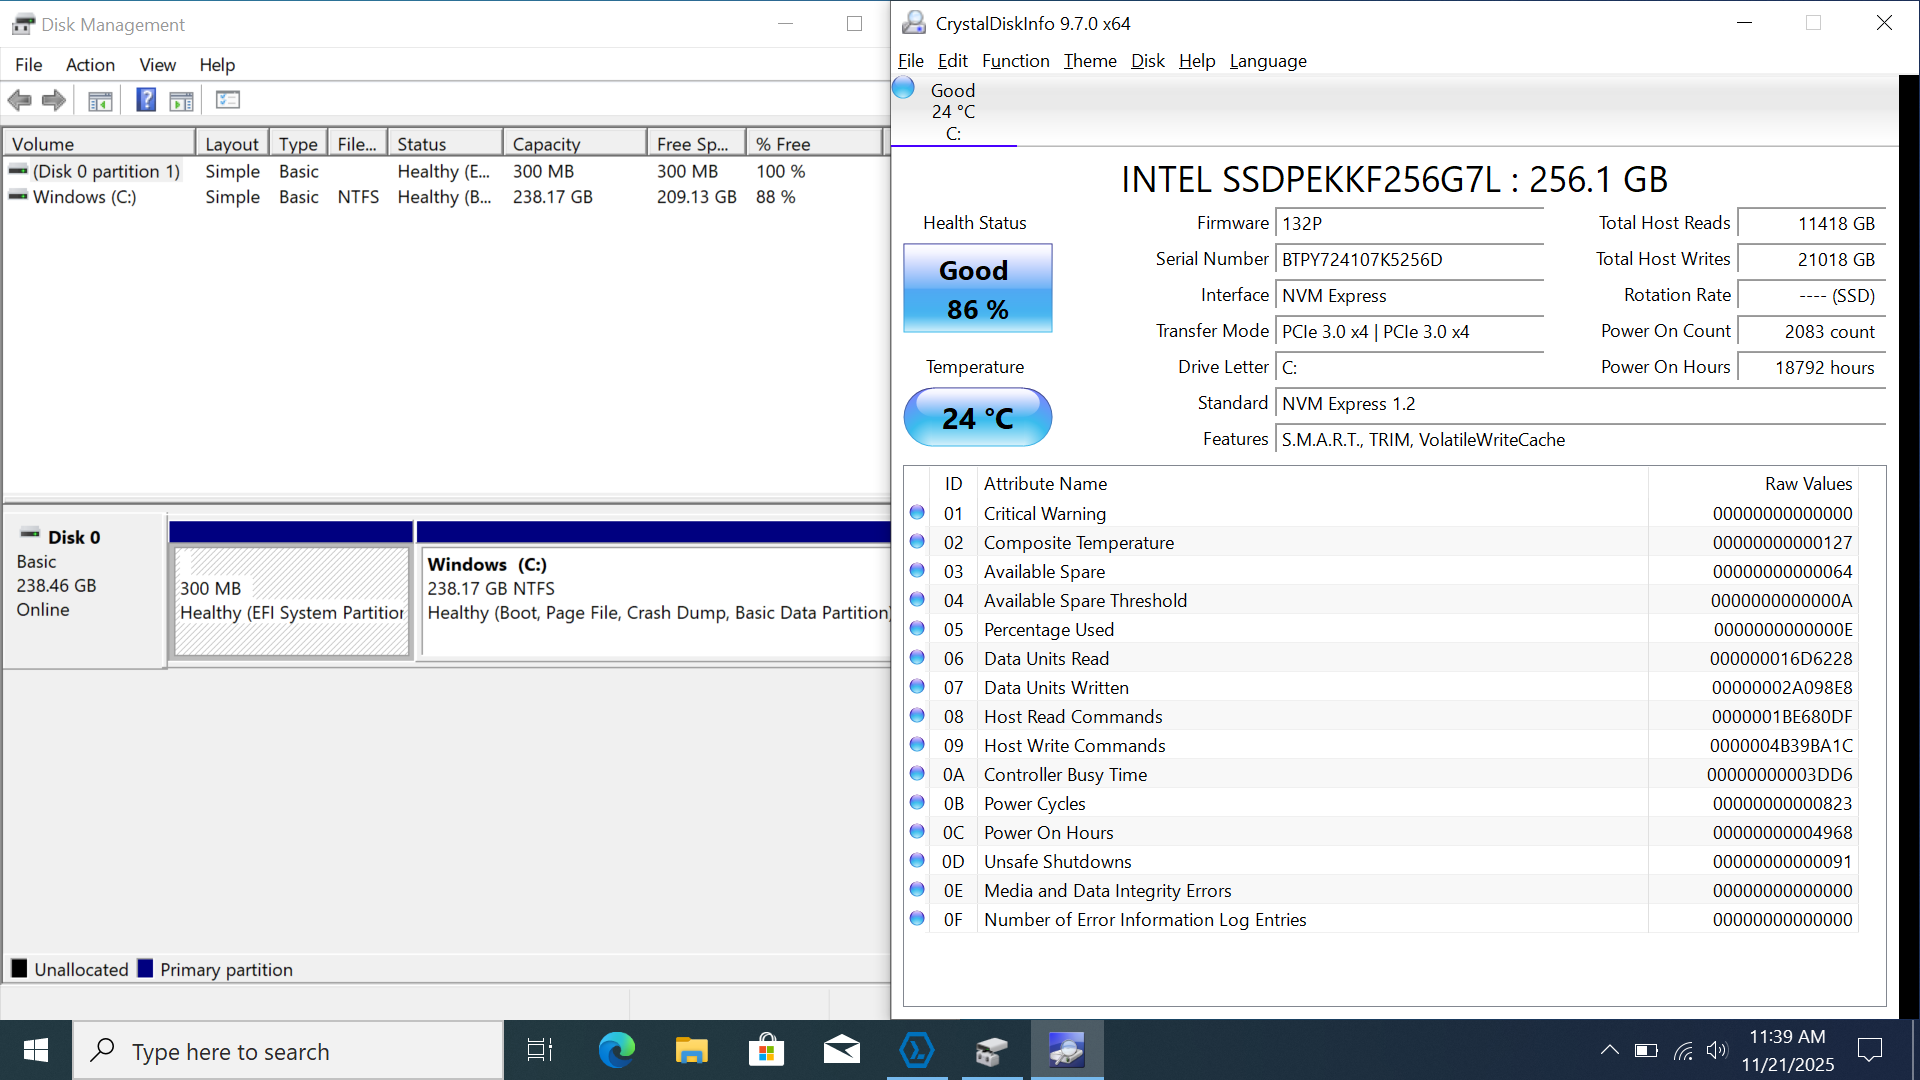The height and width of the screenshot is (1080, 1920).
Task: Click the checklist Settings toolbar icon
Action: [x=228, y=100]
